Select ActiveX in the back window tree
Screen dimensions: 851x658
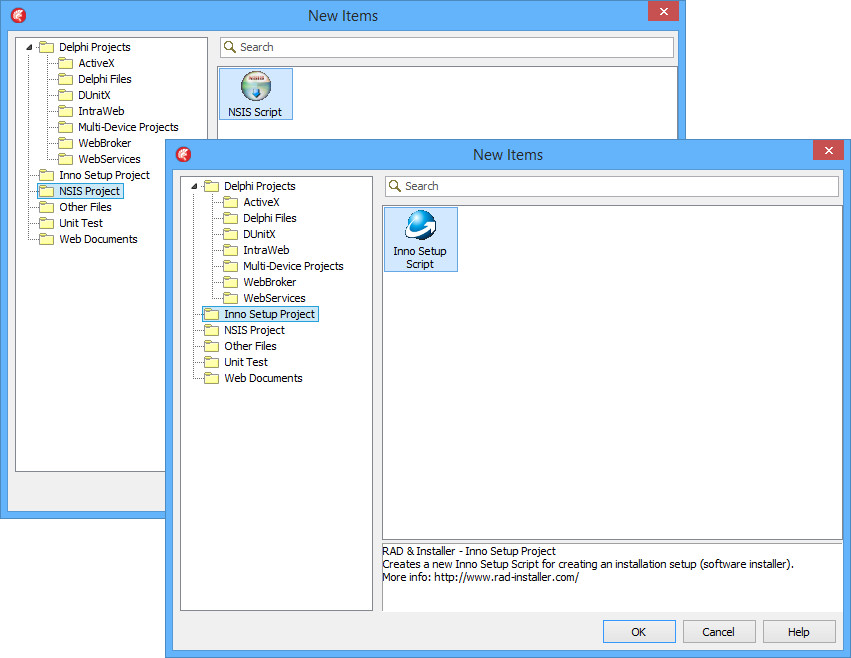pyautogui.click(x=97, y=63)
